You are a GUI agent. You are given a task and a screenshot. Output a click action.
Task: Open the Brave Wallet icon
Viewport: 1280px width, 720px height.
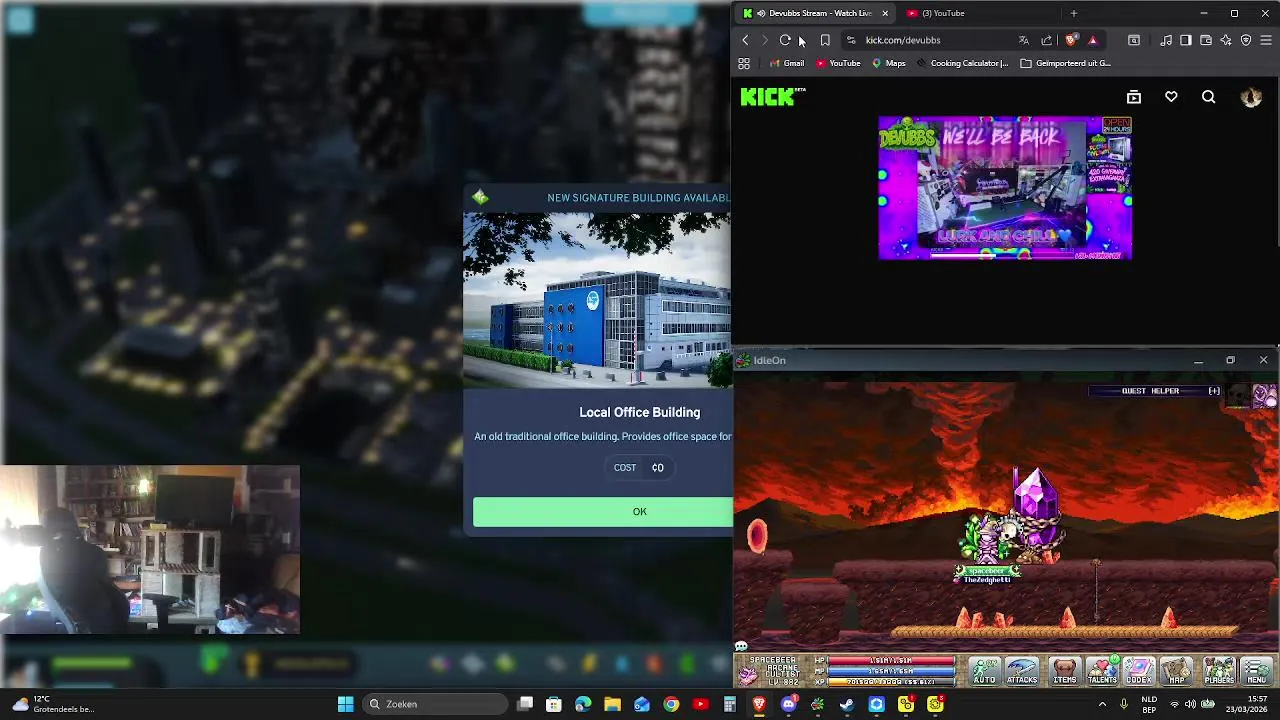pos(1206,40)
